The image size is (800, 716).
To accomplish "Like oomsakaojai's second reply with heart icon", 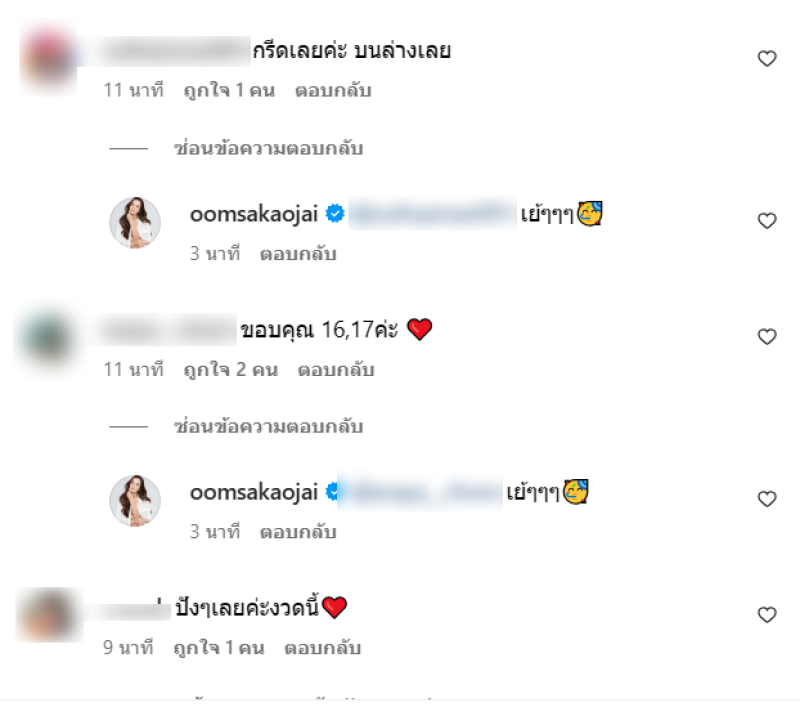I will tap(766, 499).
